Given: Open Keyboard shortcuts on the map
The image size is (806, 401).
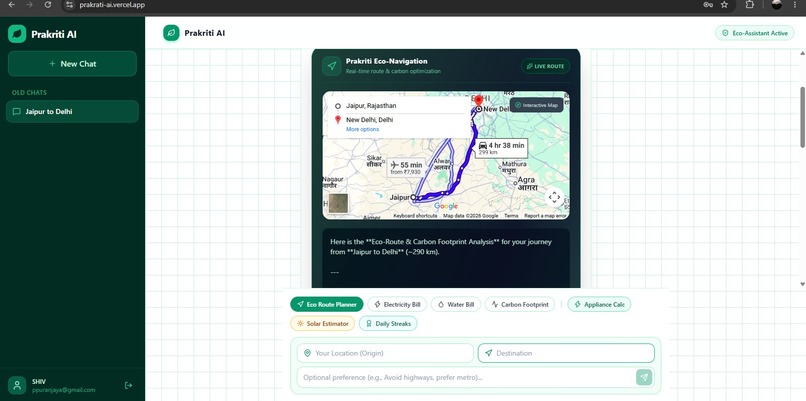Looking at the screenshot, I should pyautogui.click(x=415, y=216).
